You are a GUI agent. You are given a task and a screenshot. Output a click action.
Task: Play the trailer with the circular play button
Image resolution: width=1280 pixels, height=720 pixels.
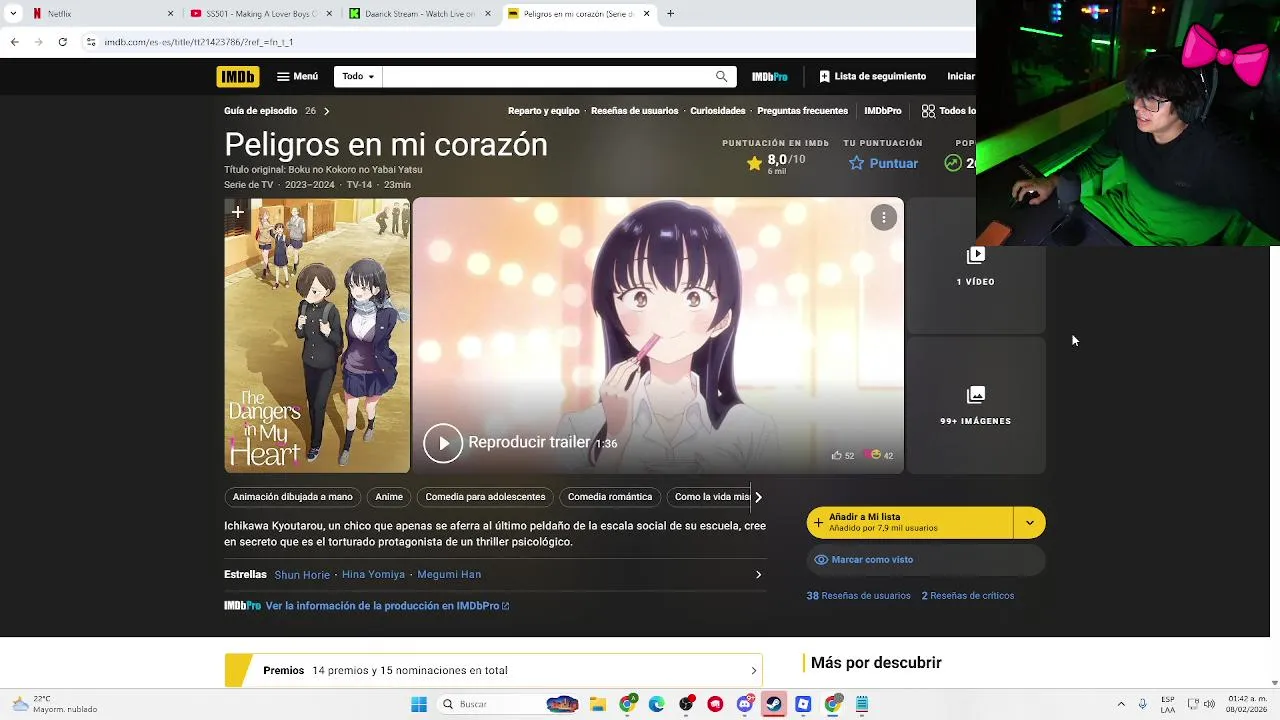[443, 443]
